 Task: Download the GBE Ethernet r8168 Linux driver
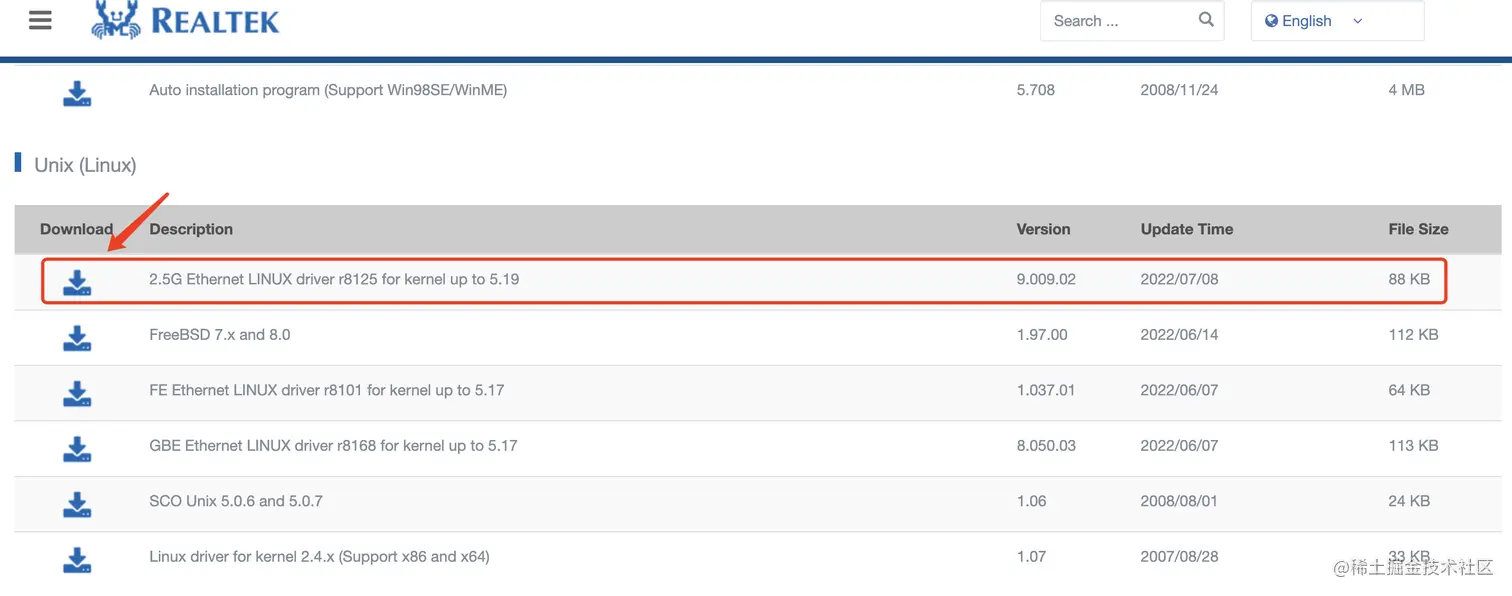pos(77,449)
